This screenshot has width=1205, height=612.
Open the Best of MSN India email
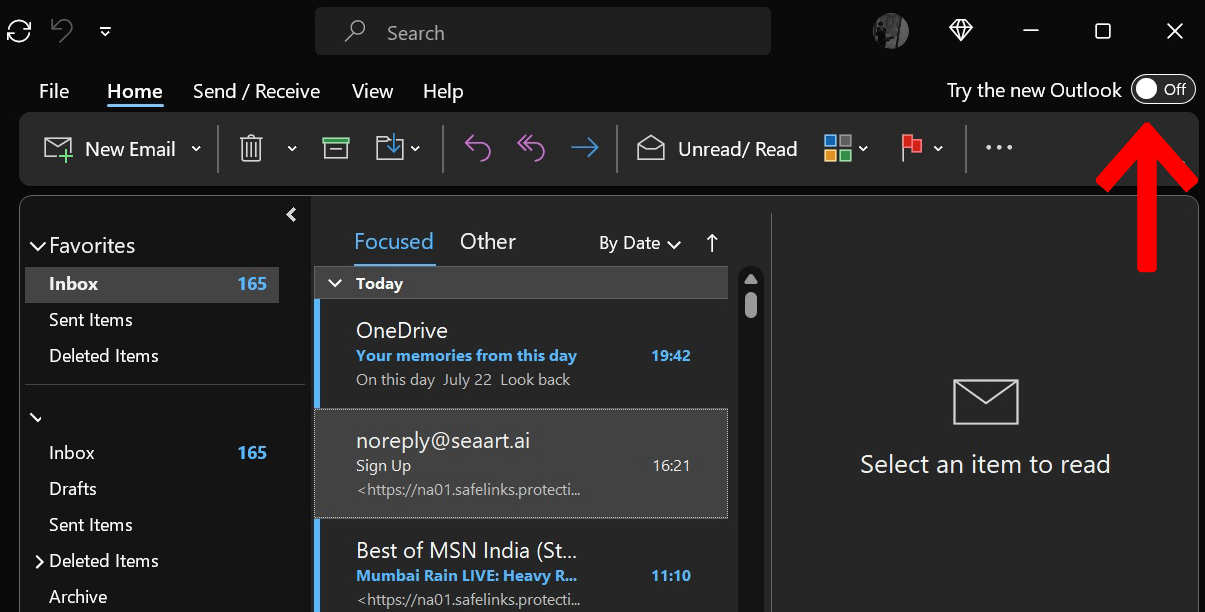(521, 566)
